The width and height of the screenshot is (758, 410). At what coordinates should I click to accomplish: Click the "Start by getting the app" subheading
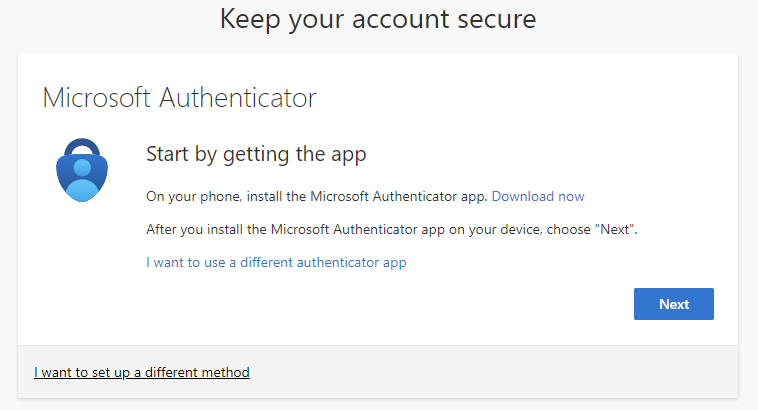click(256, 154)
